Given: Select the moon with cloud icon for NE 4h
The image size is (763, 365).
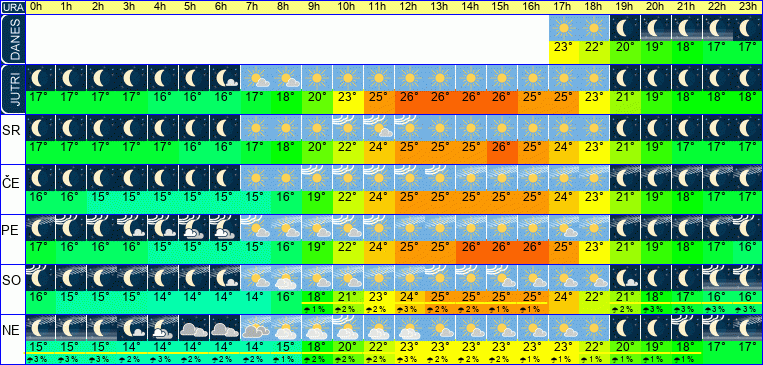Looking at the screenshot, I should click(163, 328).
